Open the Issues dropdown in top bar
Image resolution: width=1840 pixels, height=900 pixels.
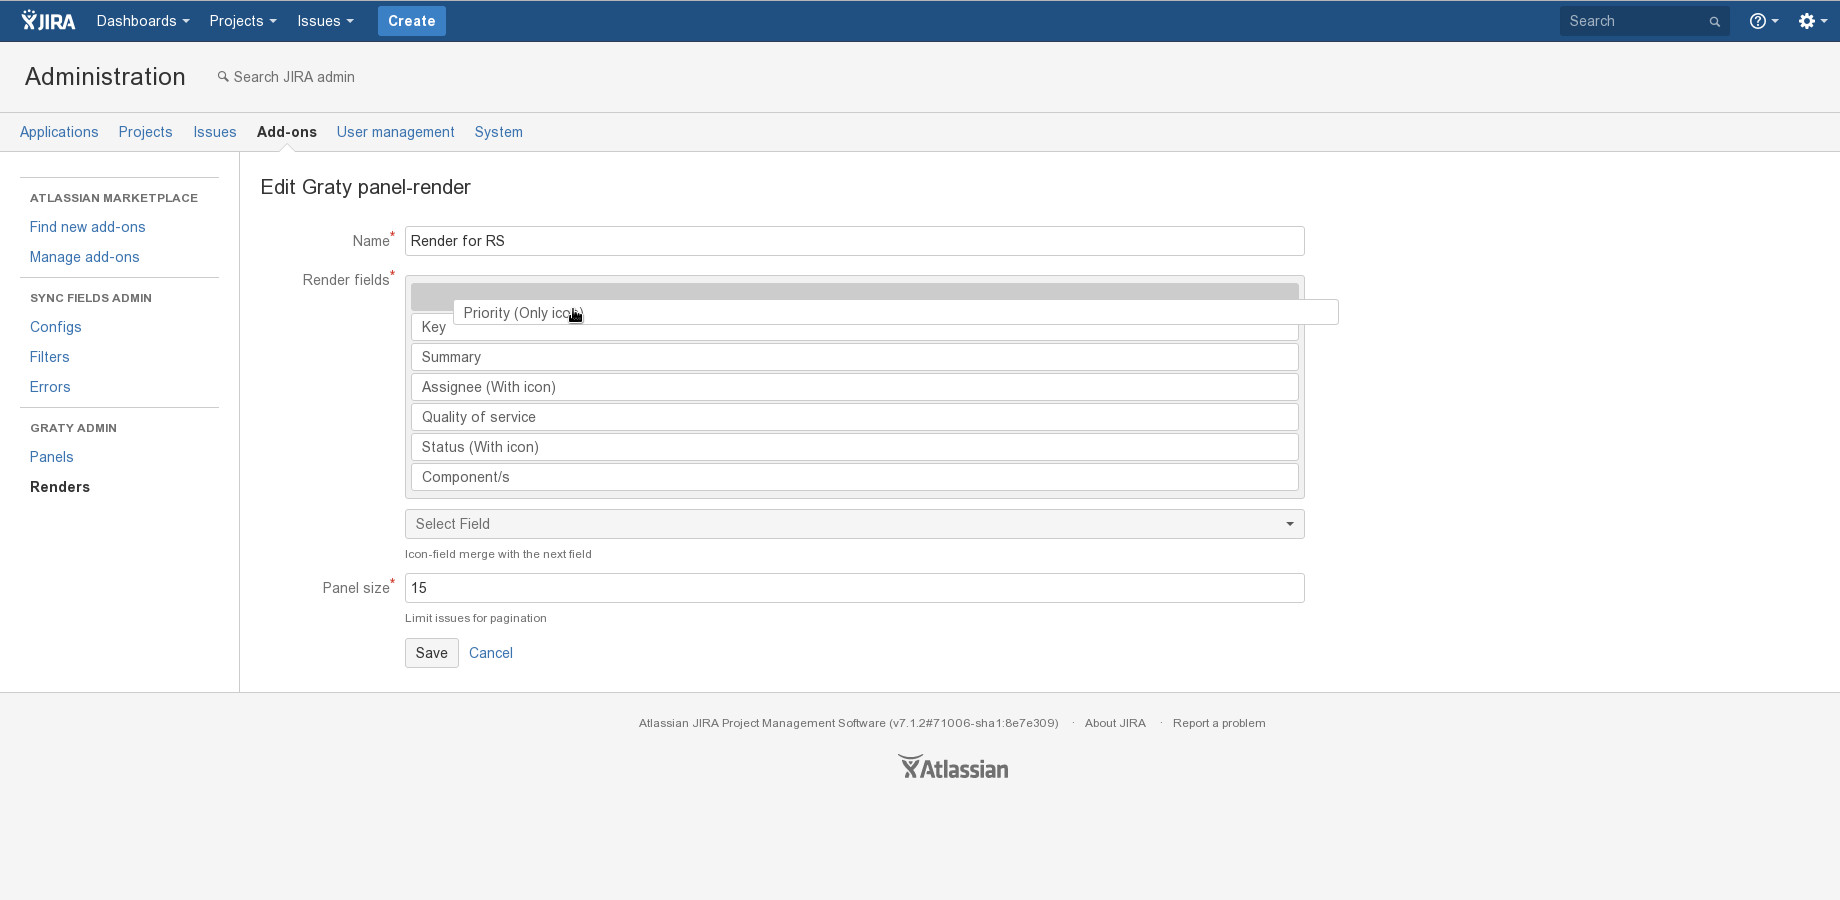point(325,20)
